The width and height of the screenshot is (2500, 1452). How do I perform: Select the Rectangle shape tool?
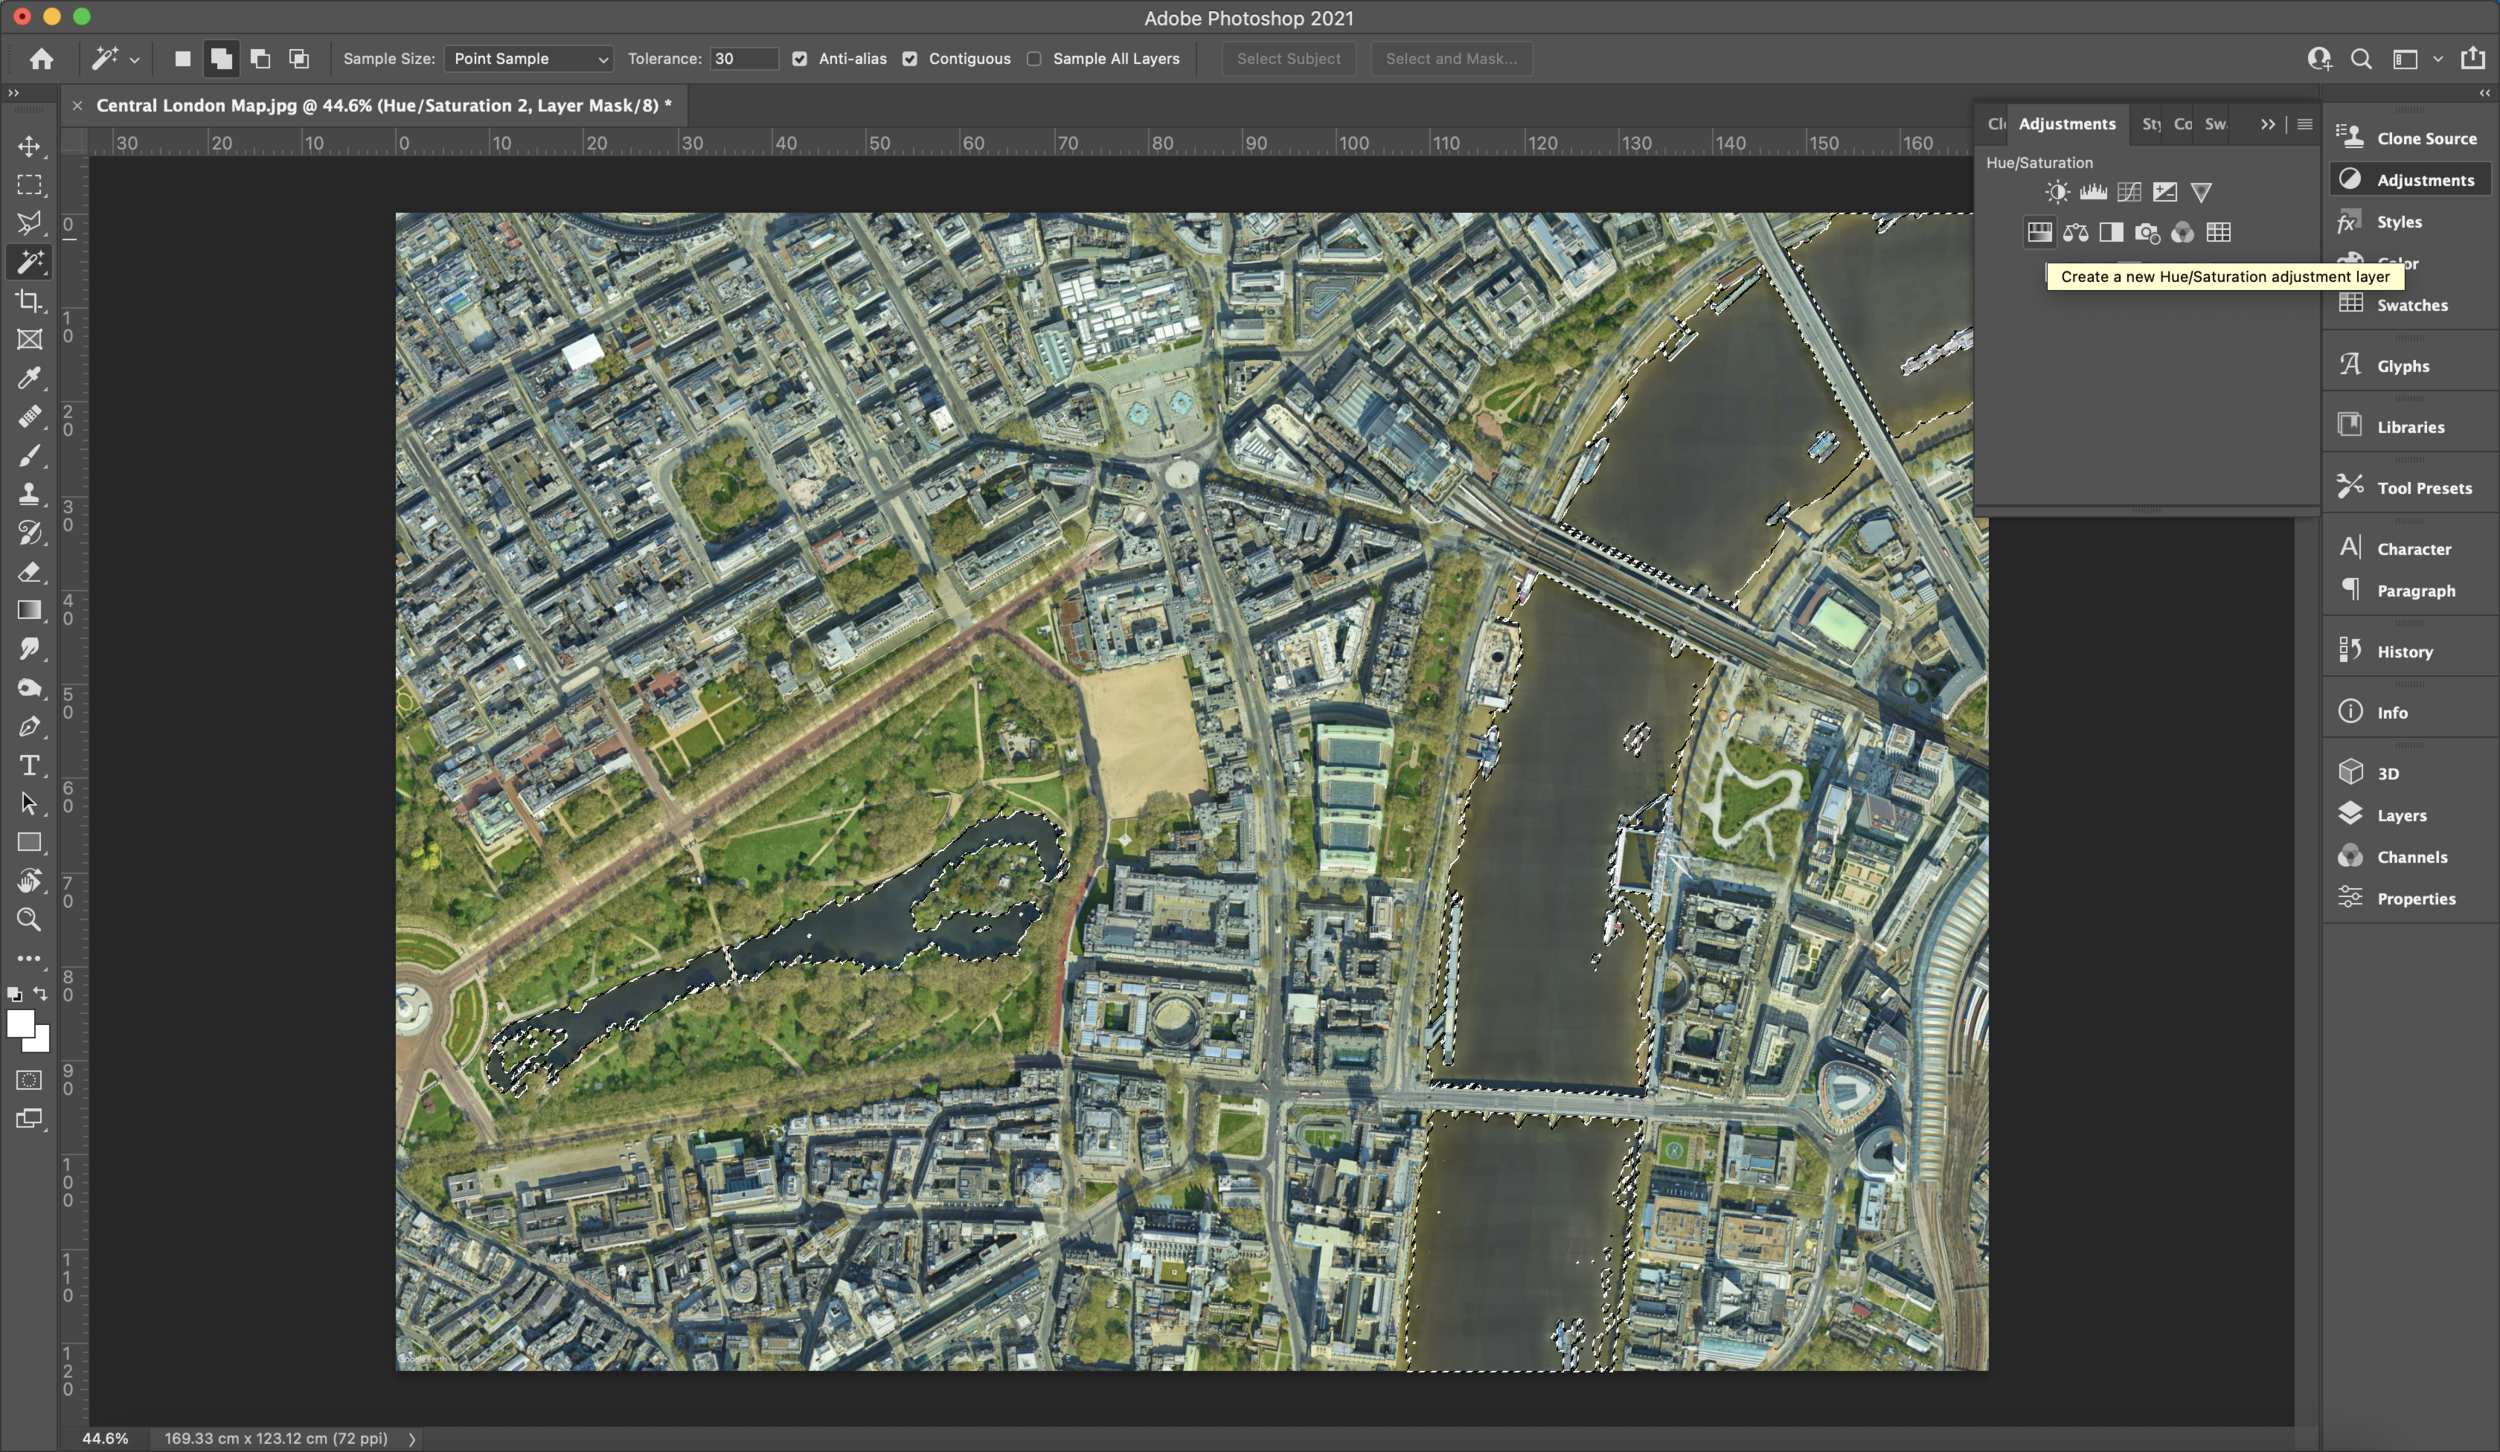click(x=29, y=843)
